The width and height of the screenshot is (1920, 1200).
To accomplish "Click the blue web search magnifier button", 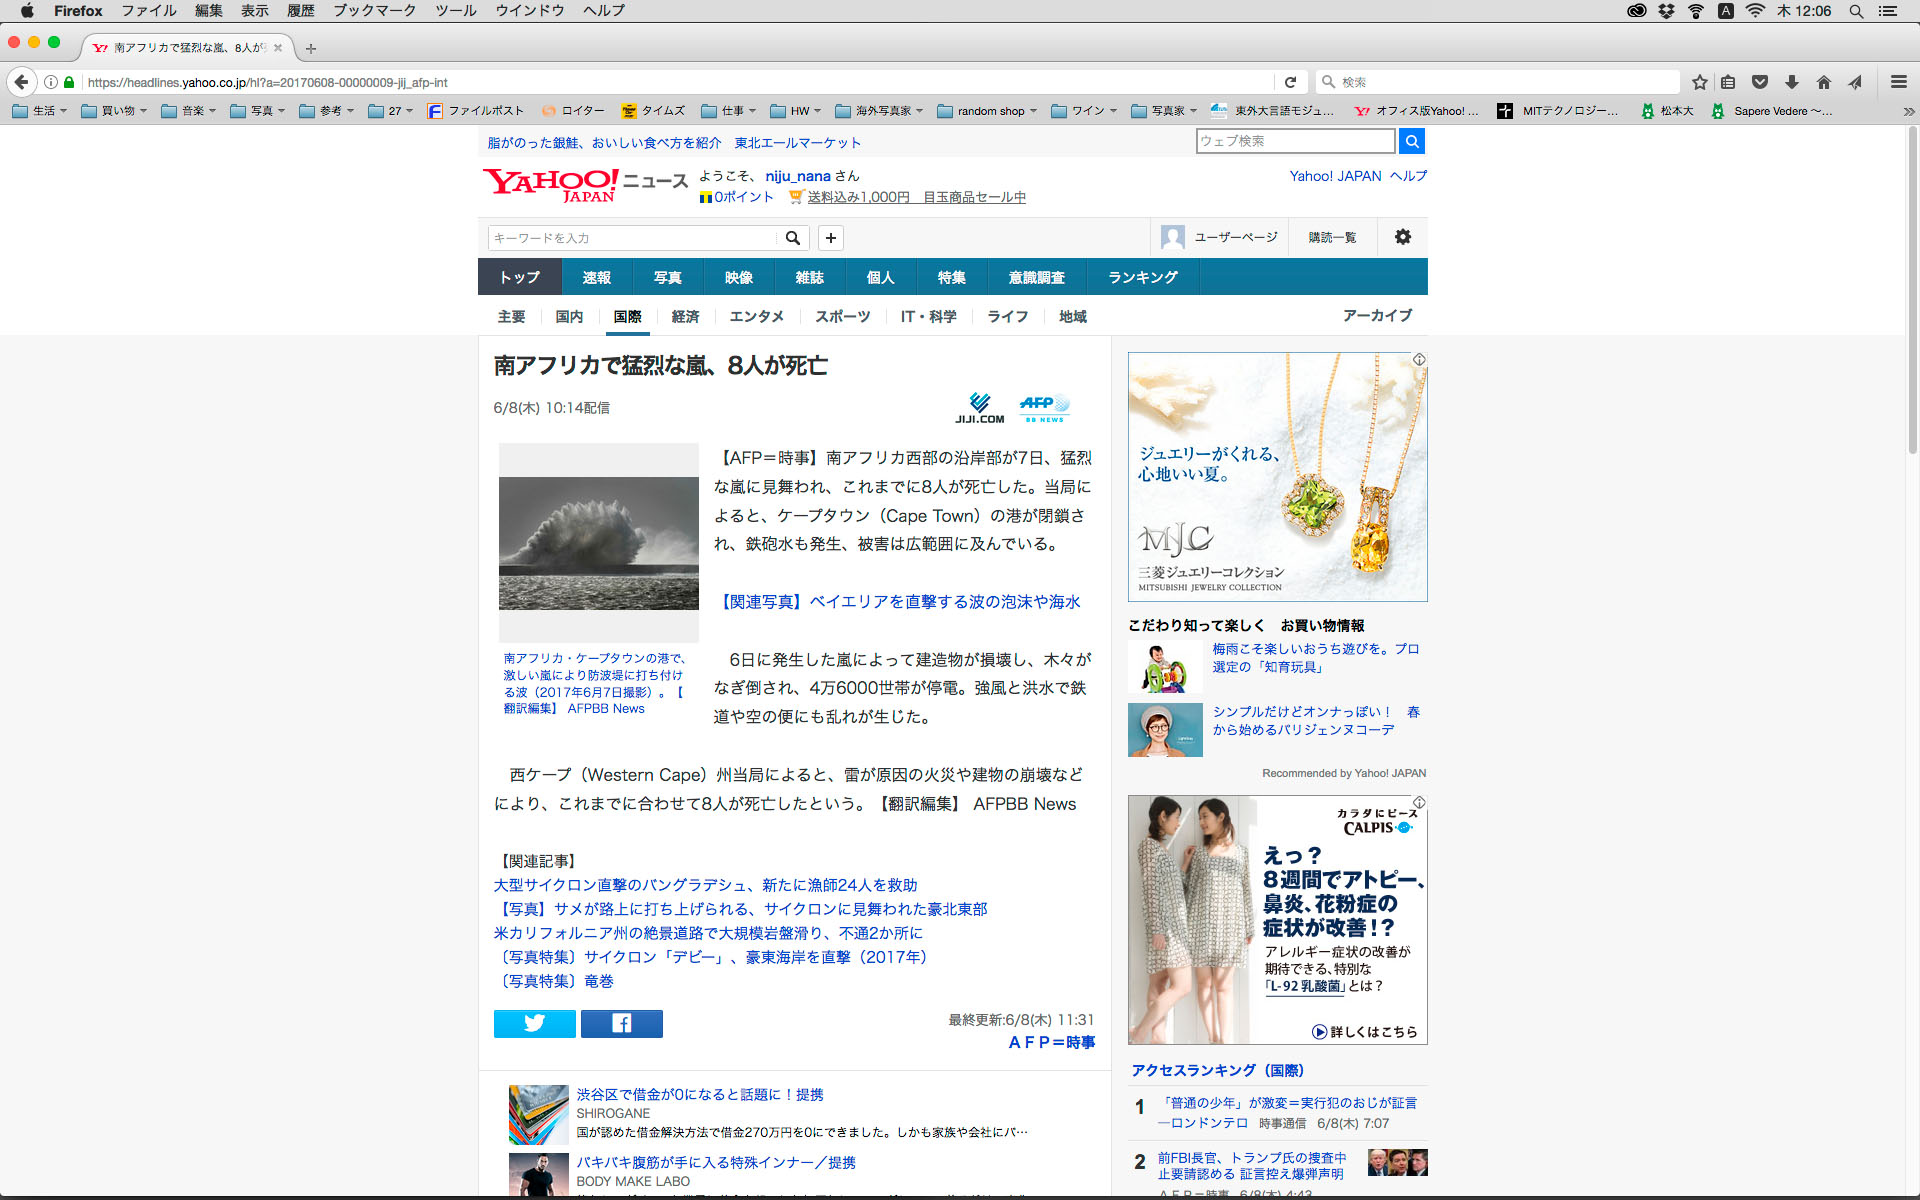I will pos(1411,141).
